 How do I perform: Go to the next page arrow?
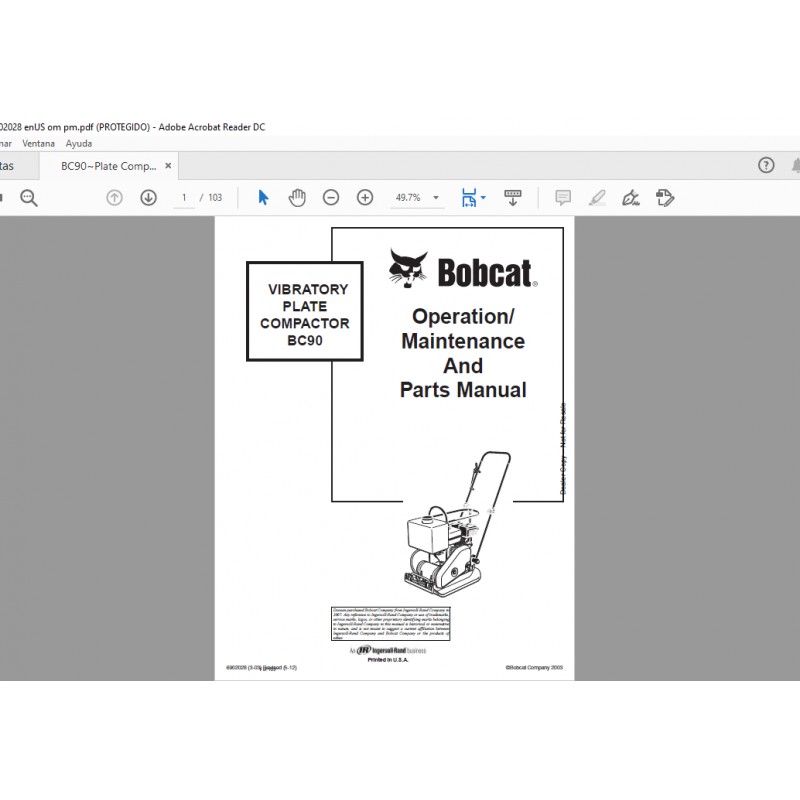(x=147, y=197)
